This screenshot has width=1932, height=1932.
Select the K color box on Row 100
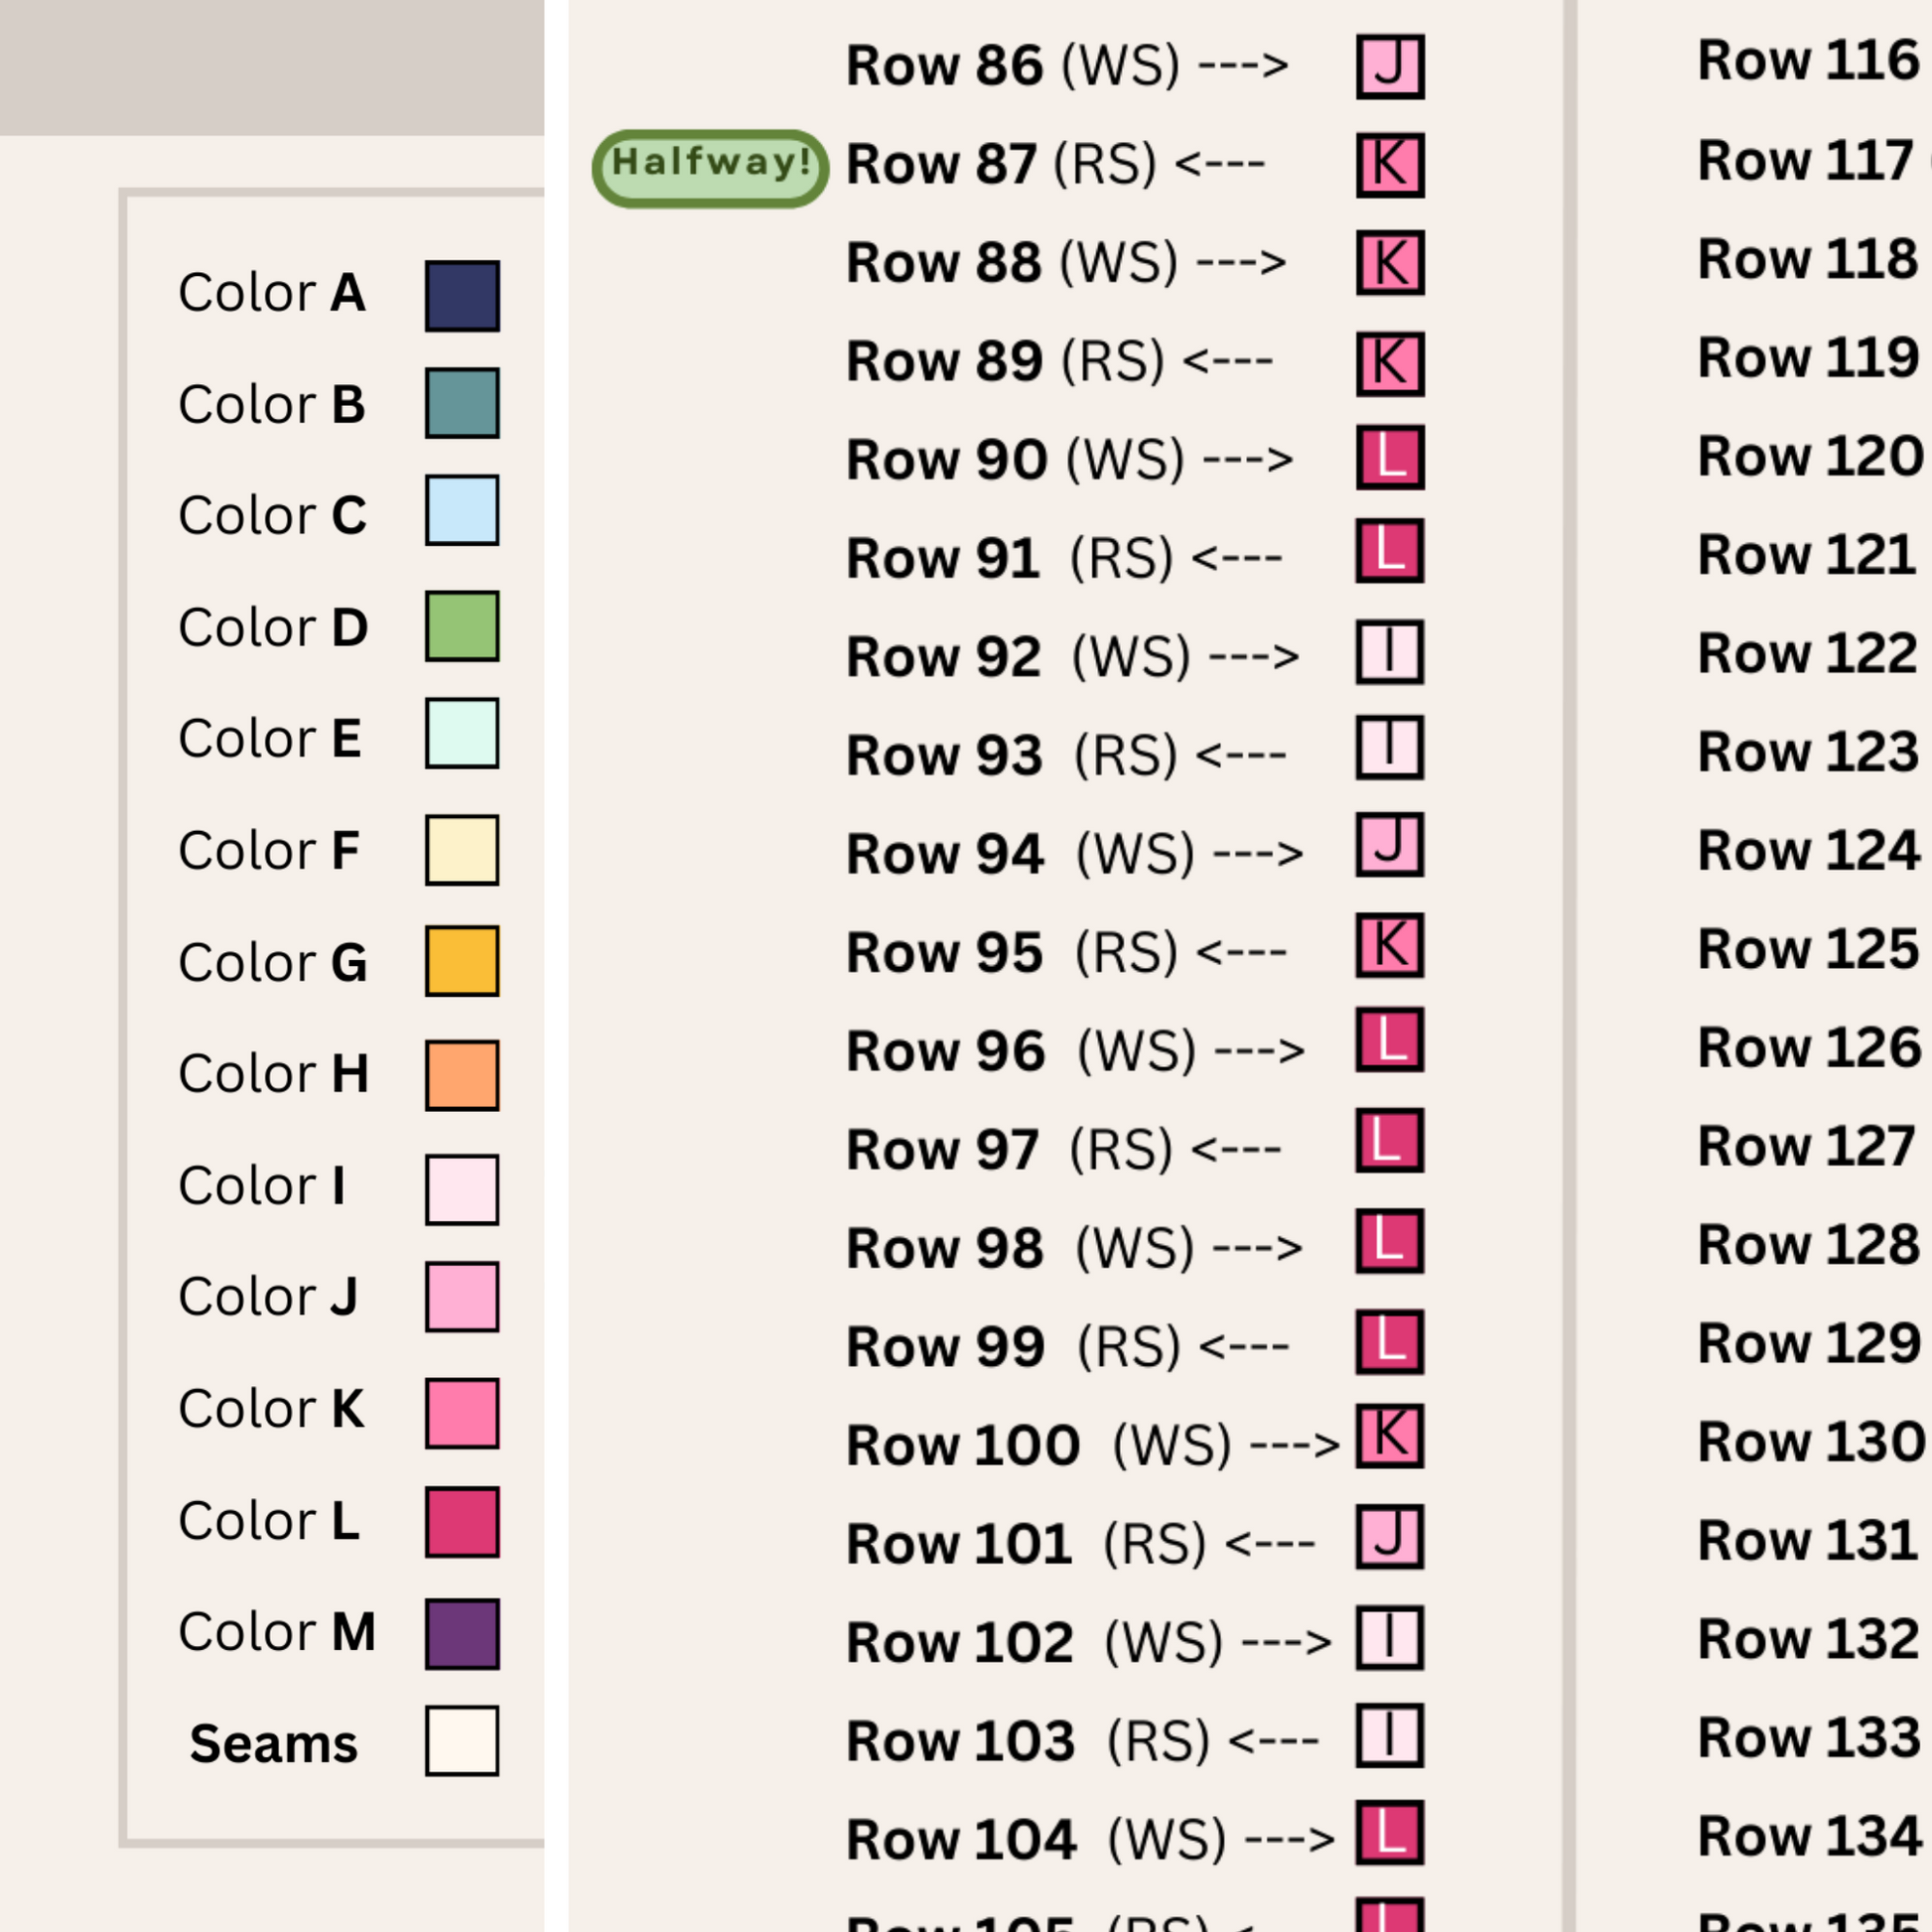point(1390,1436)
